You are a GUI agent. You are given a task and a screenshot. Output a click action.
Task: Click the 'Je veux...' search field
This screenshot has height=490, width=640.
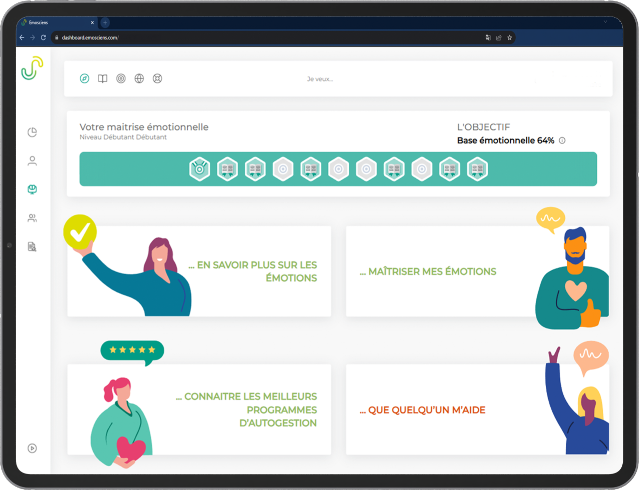[x=320, y=79]
